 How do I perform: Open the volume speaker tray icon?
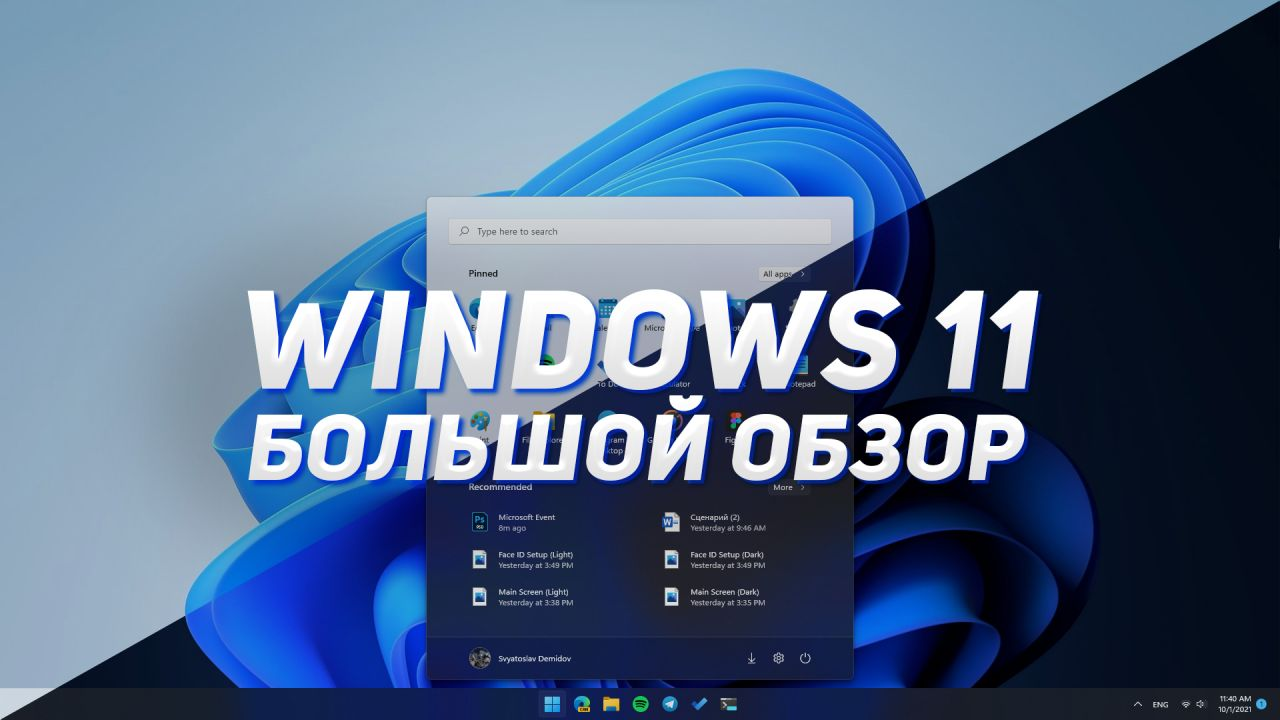point(1200,704)
